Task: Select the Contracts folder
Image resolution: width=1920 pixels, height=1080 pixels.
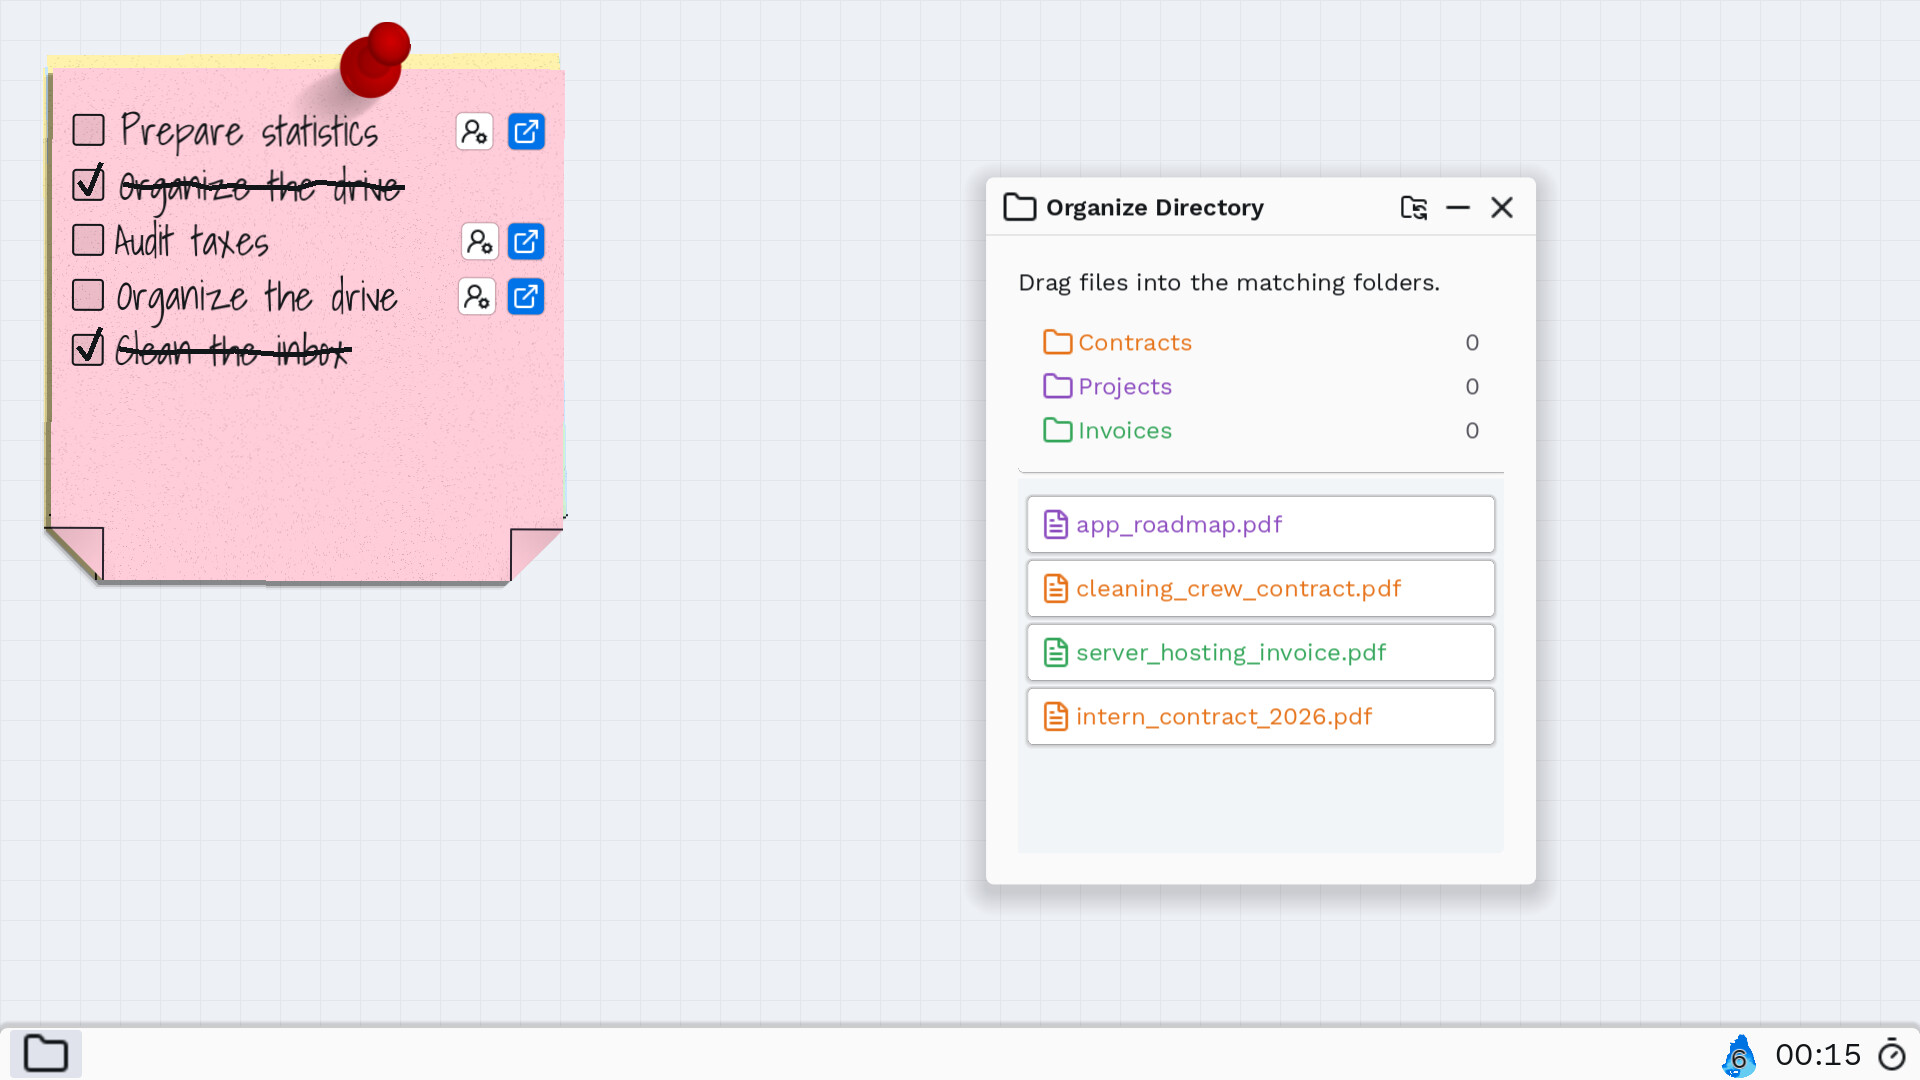Action: click(1260, 342)
